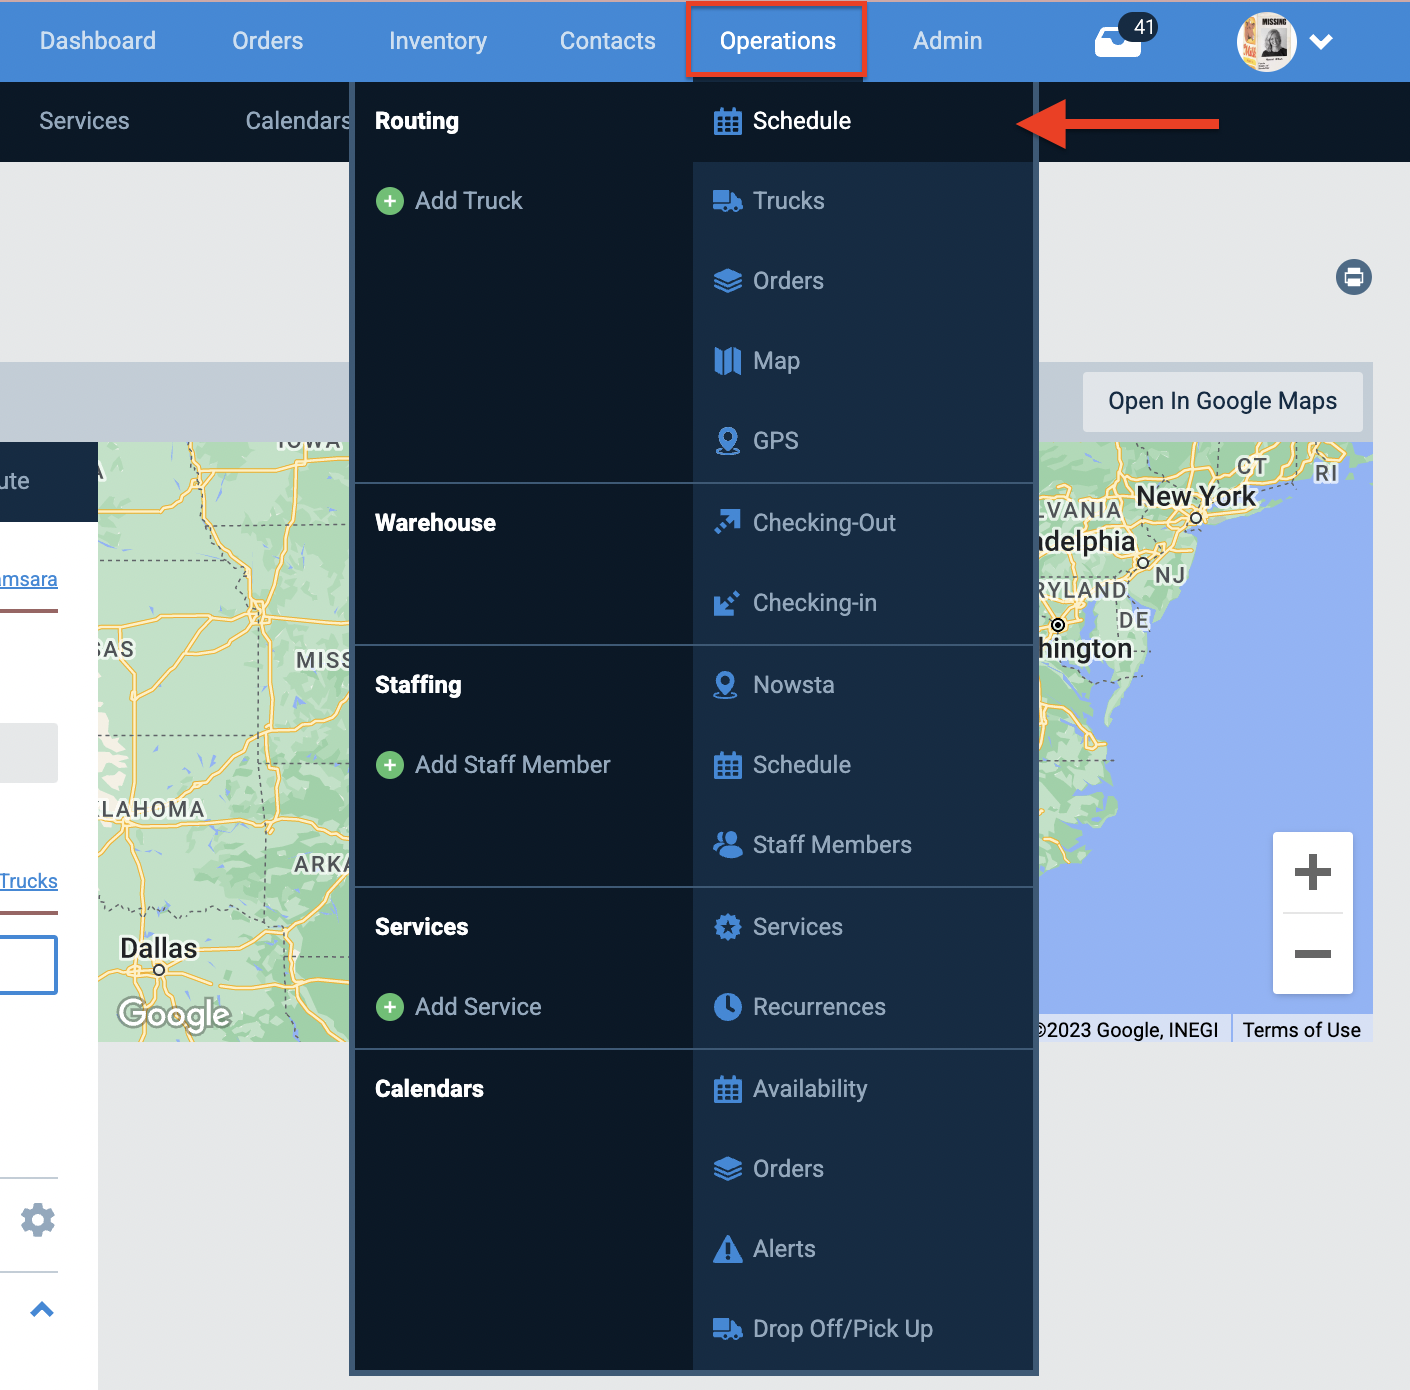The image size is (1410, 1390).
Task: Click the Staffing Schedule calendar icon
Action: click(x=728, y=765)
